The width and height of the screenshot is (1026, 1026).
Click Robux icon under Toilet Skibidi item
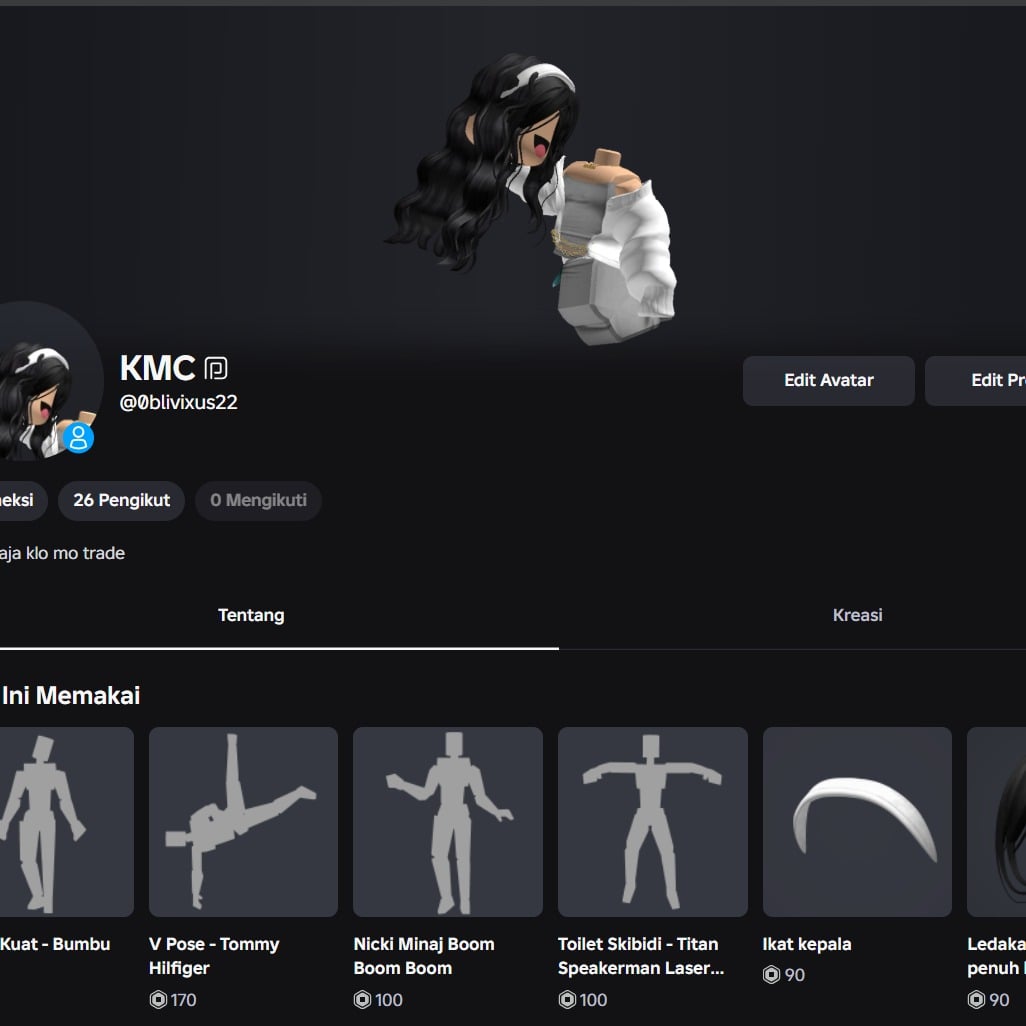click(567, 999)
